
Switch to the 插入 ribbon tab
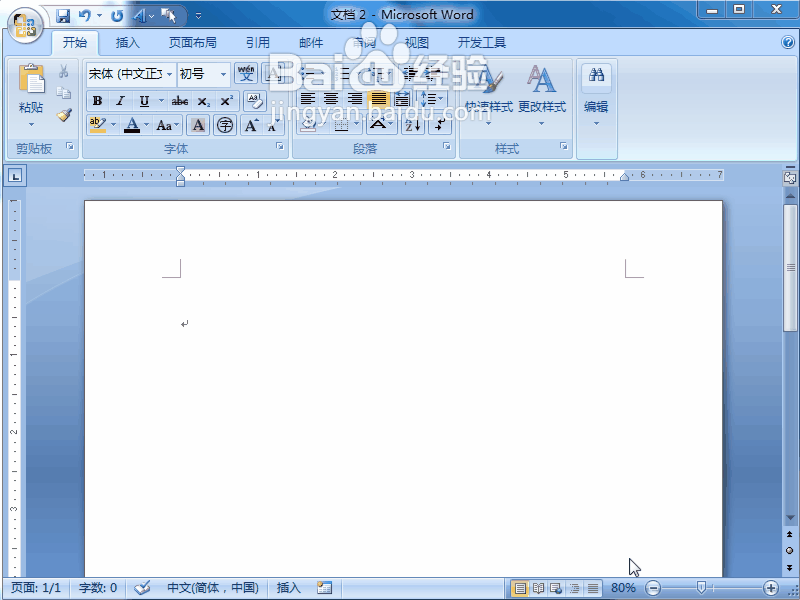point(128,42)
